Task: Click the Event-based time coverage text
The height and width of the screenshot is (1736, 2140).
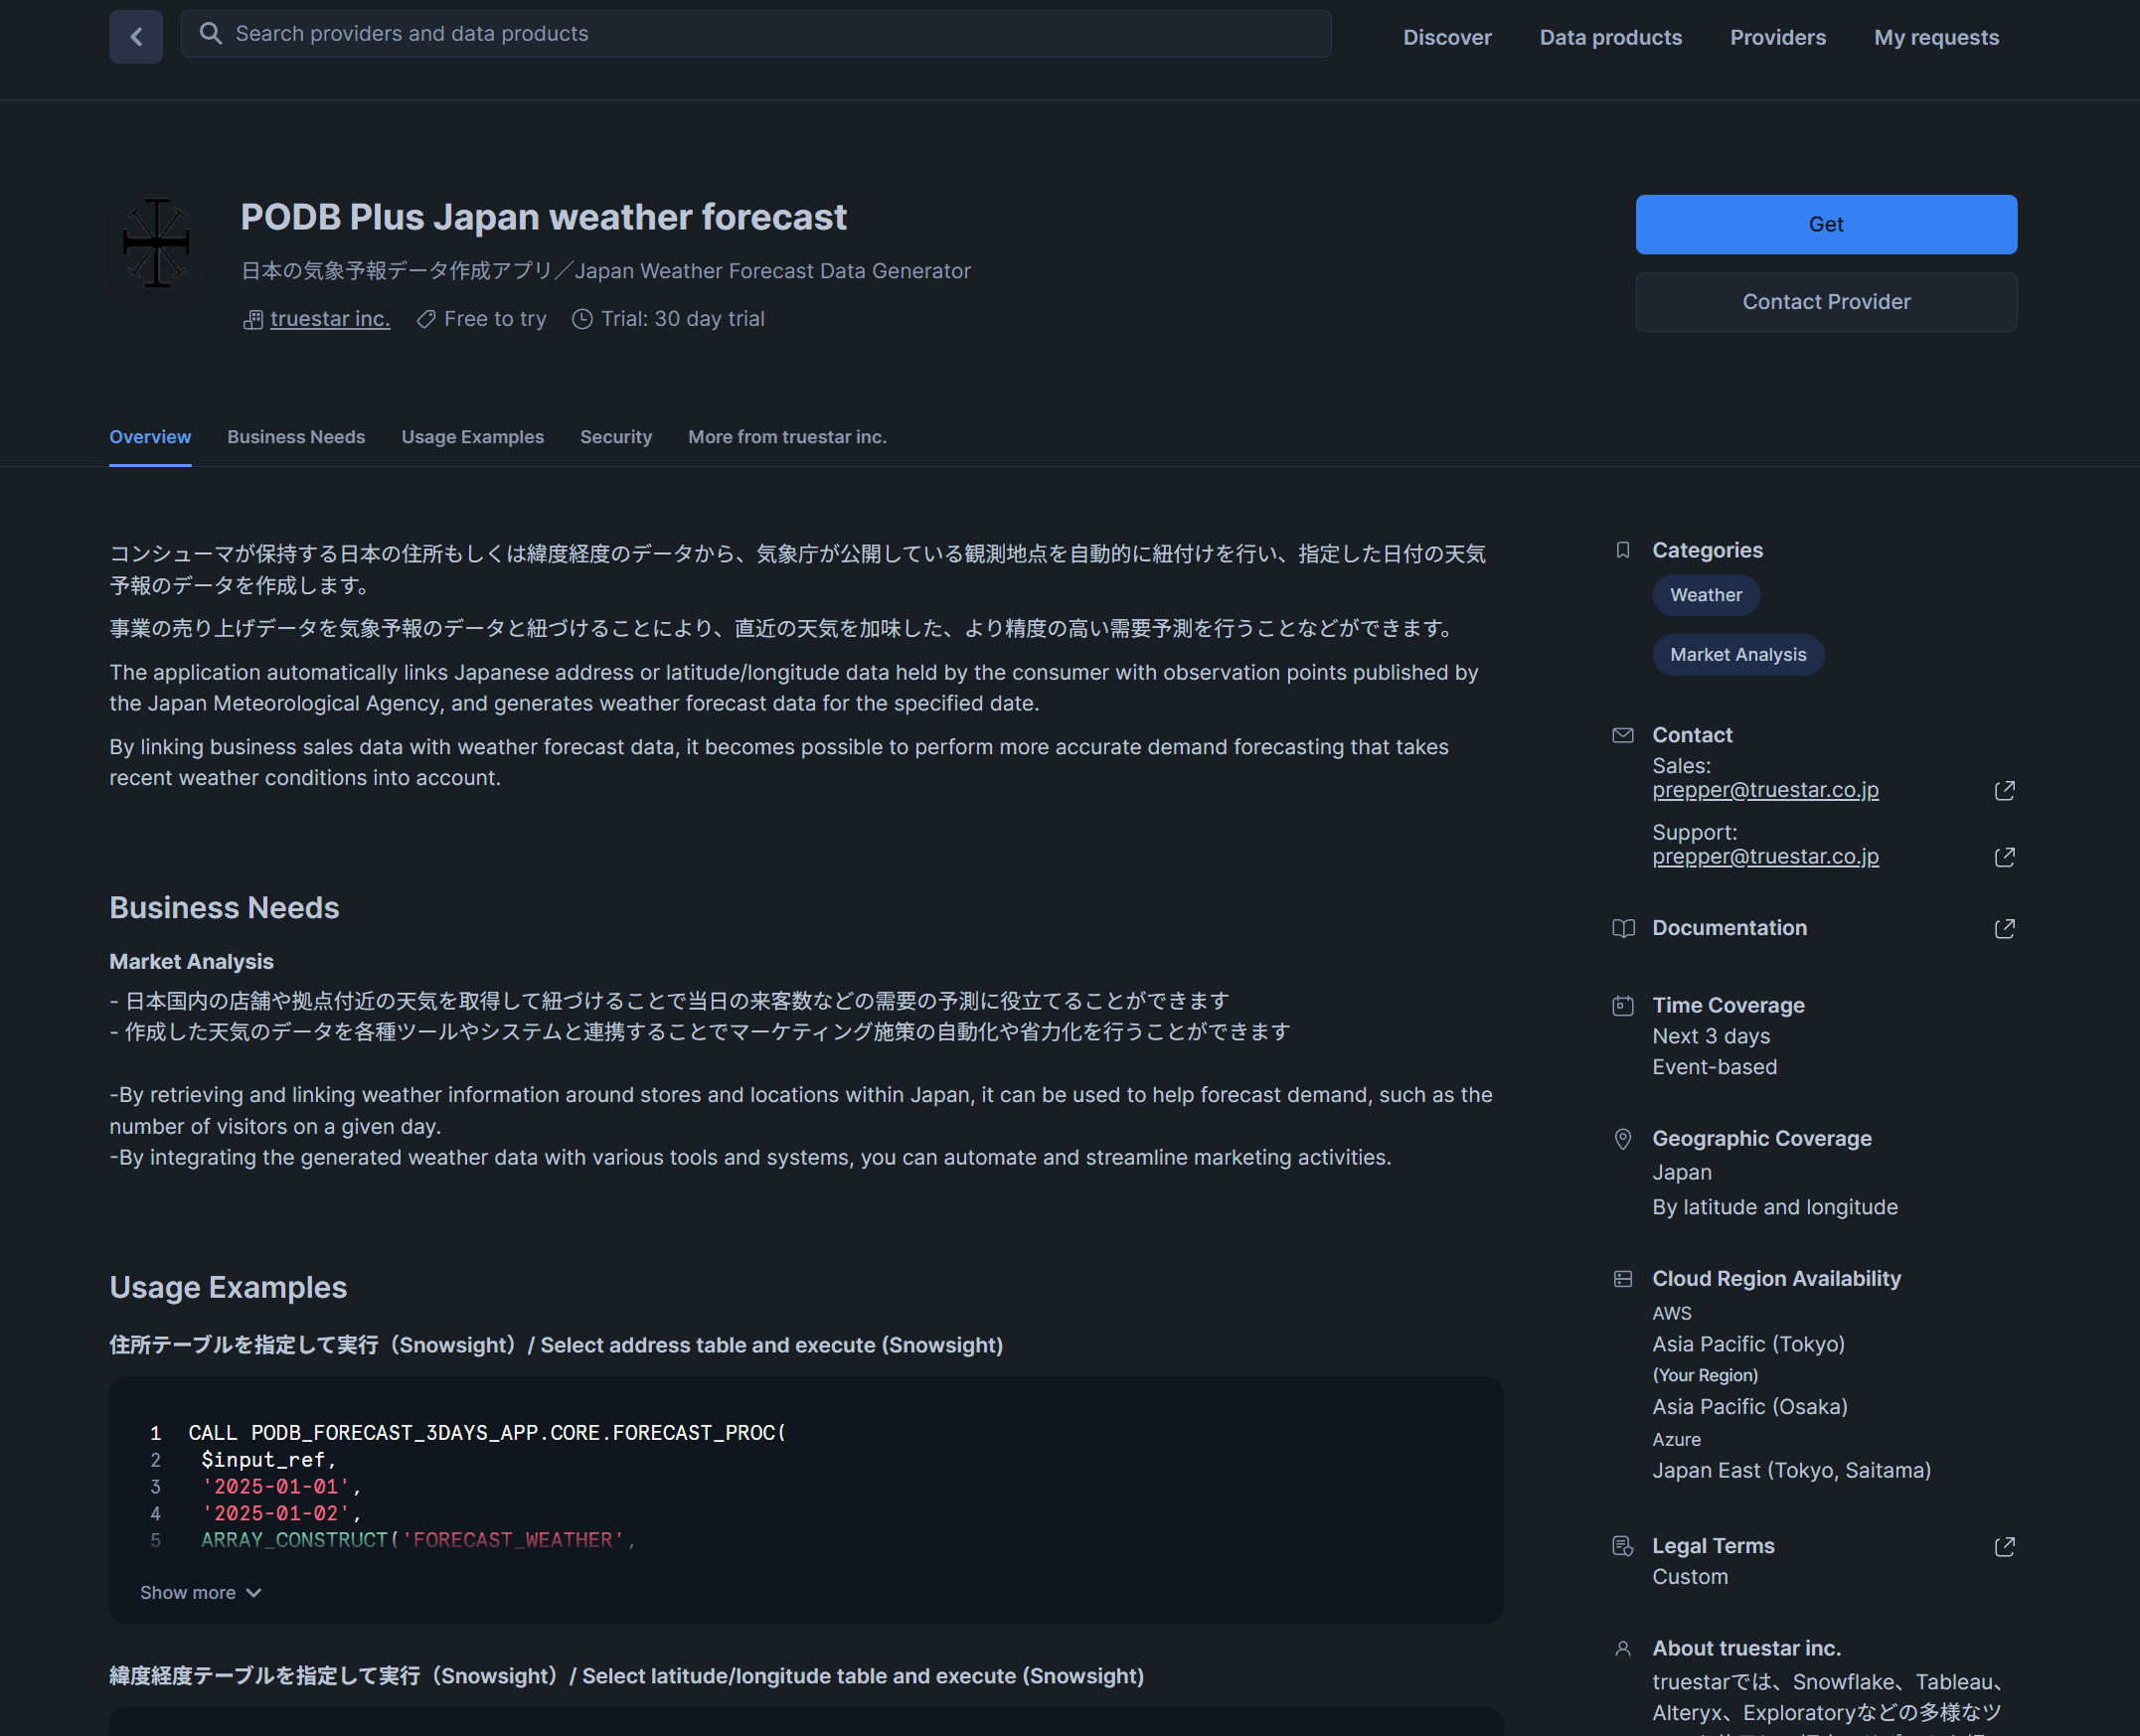Action: coord(1714,1067)
